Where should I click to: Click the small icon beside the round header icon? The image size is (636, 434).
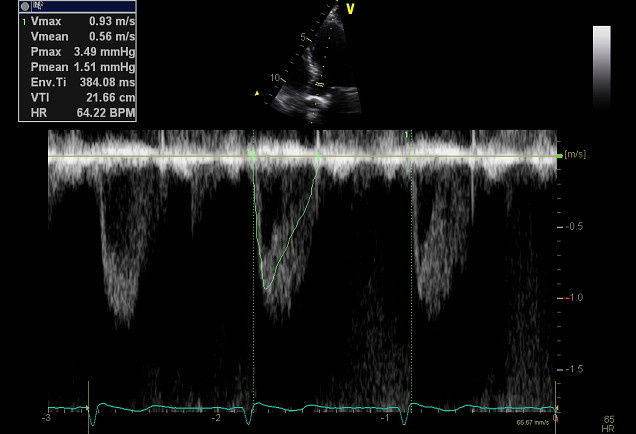(37, 6)
